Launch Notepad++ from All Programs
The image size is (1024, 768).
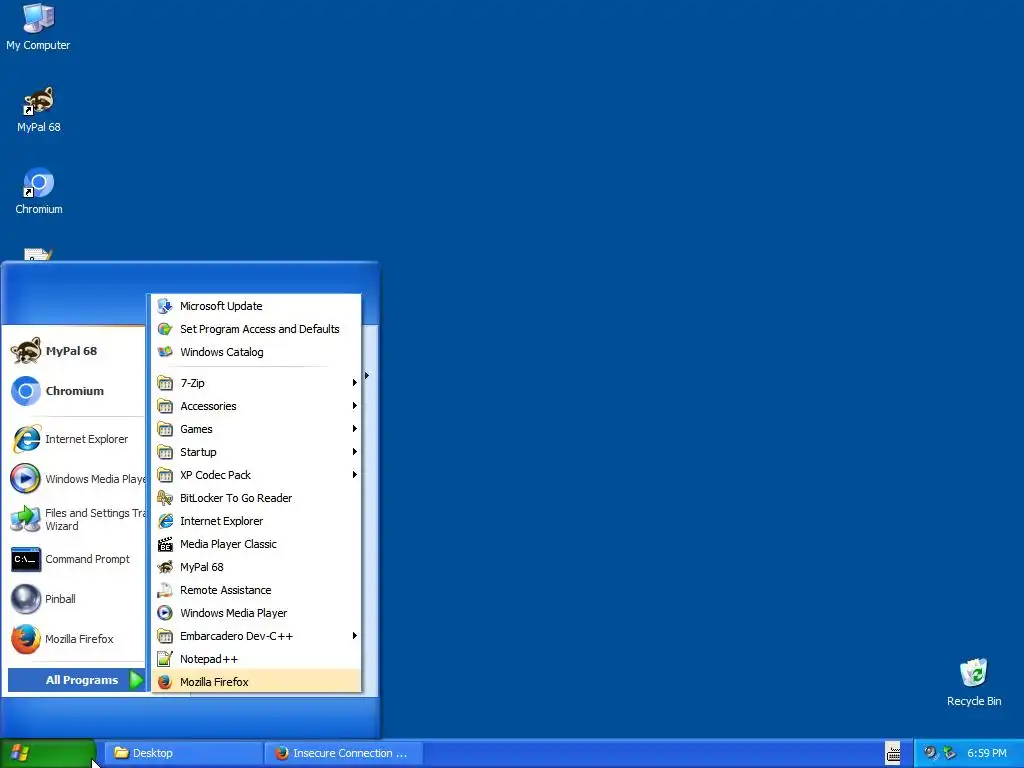point(256,659)
